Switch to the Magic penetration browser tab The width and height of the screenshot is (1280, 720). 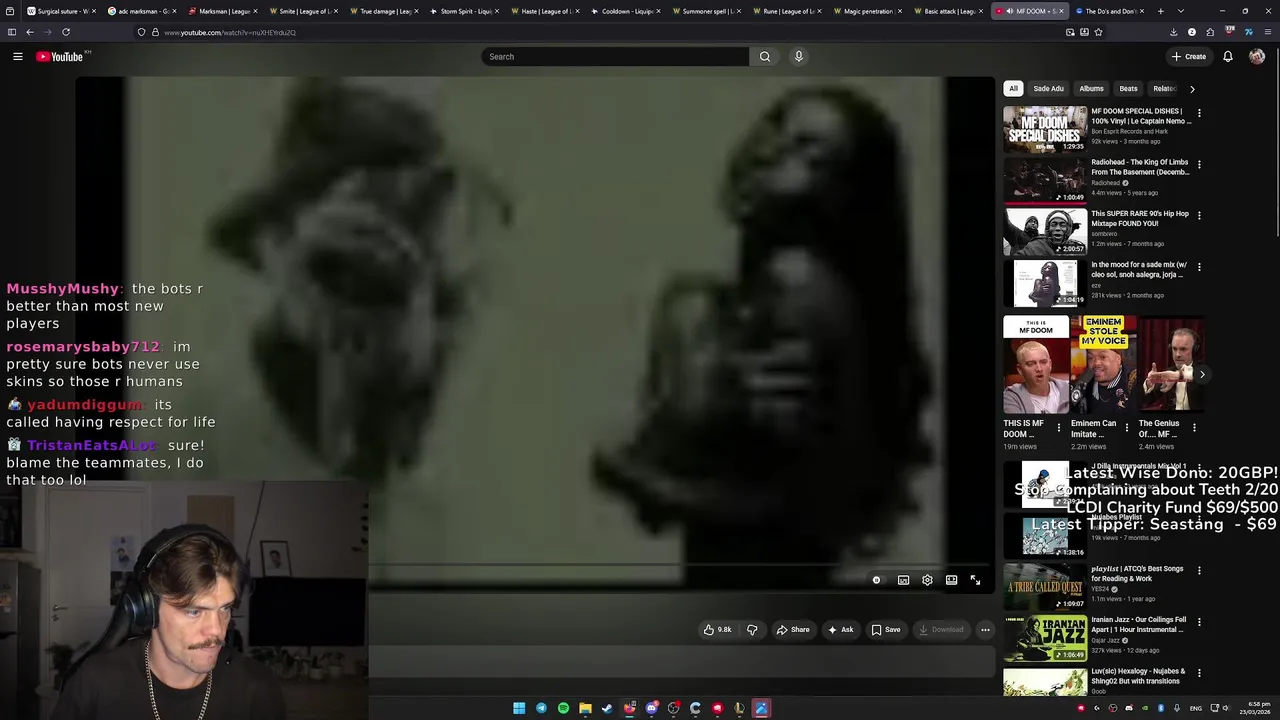pyautogui.click(x=870, y=11)
